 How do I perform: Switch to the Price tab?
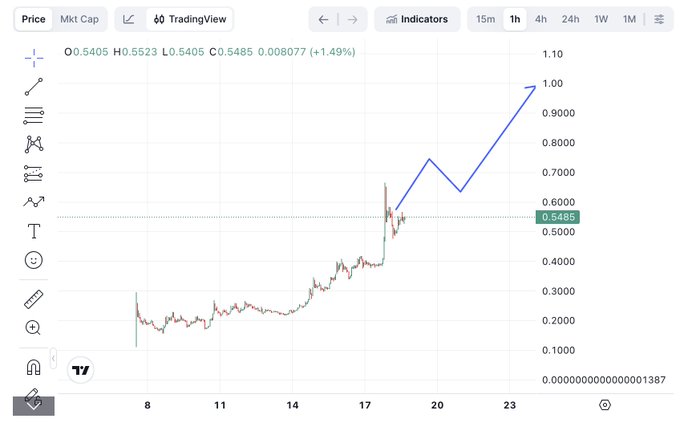[33, 20]
